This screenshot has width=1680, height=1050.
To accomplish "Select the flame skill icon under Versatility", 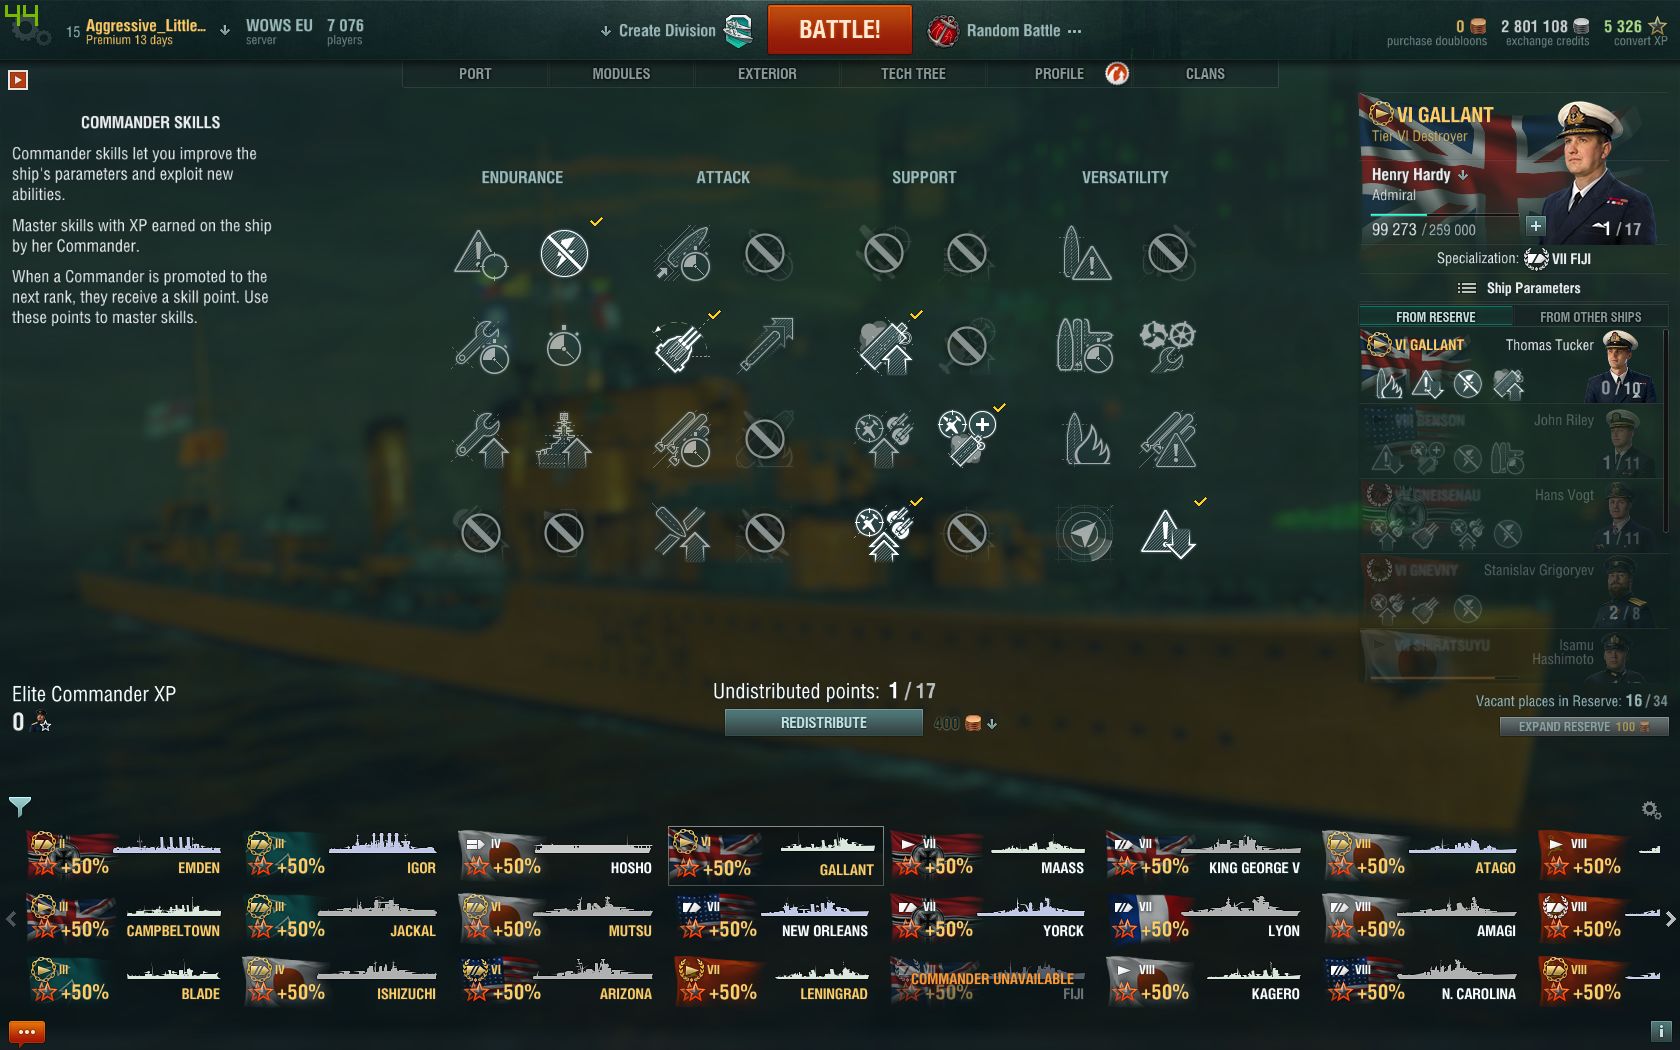I will [1085, 439].
